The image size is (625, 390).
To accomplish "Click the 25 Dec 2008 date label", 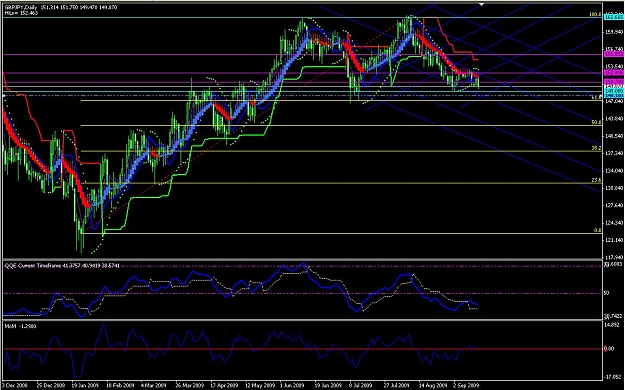I will click(50, 386).
